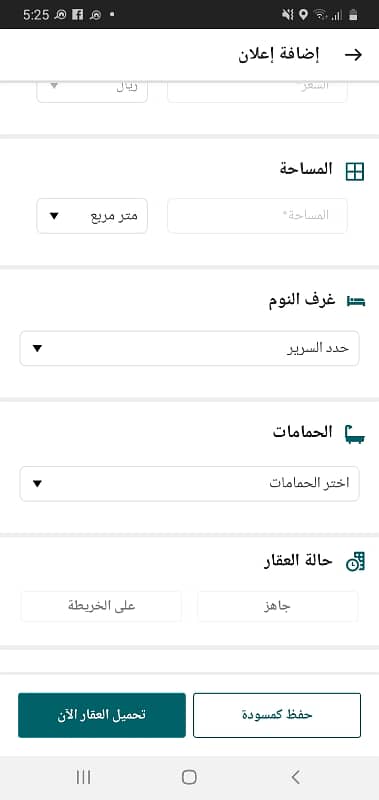Tap the property status building-clock icon
Image resolution: width=379 pixels, height=800 pixels.
pos(356,561)
